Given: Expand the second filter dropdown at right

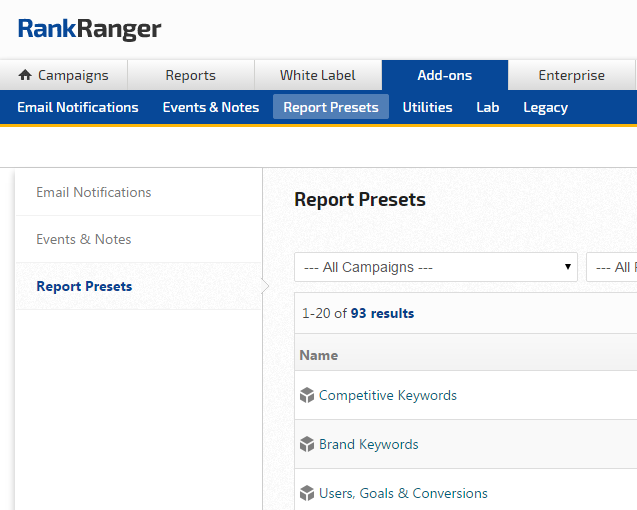Looking at the screenshot, I should click(x=612, y=267).
